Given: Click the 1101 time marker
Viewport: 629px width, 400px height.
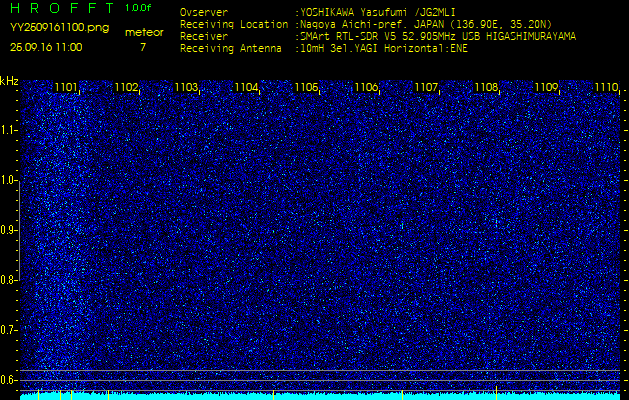Looking at the screenshot, I should click(x=67, y=88).
